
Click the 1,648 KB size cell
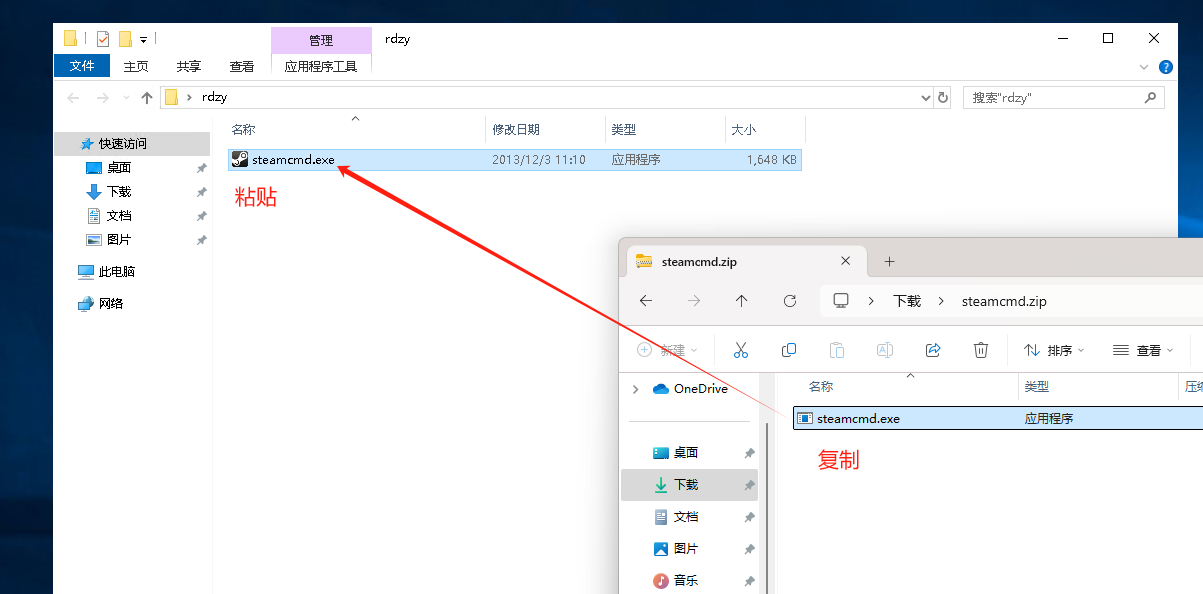click(x=772, y=160)
